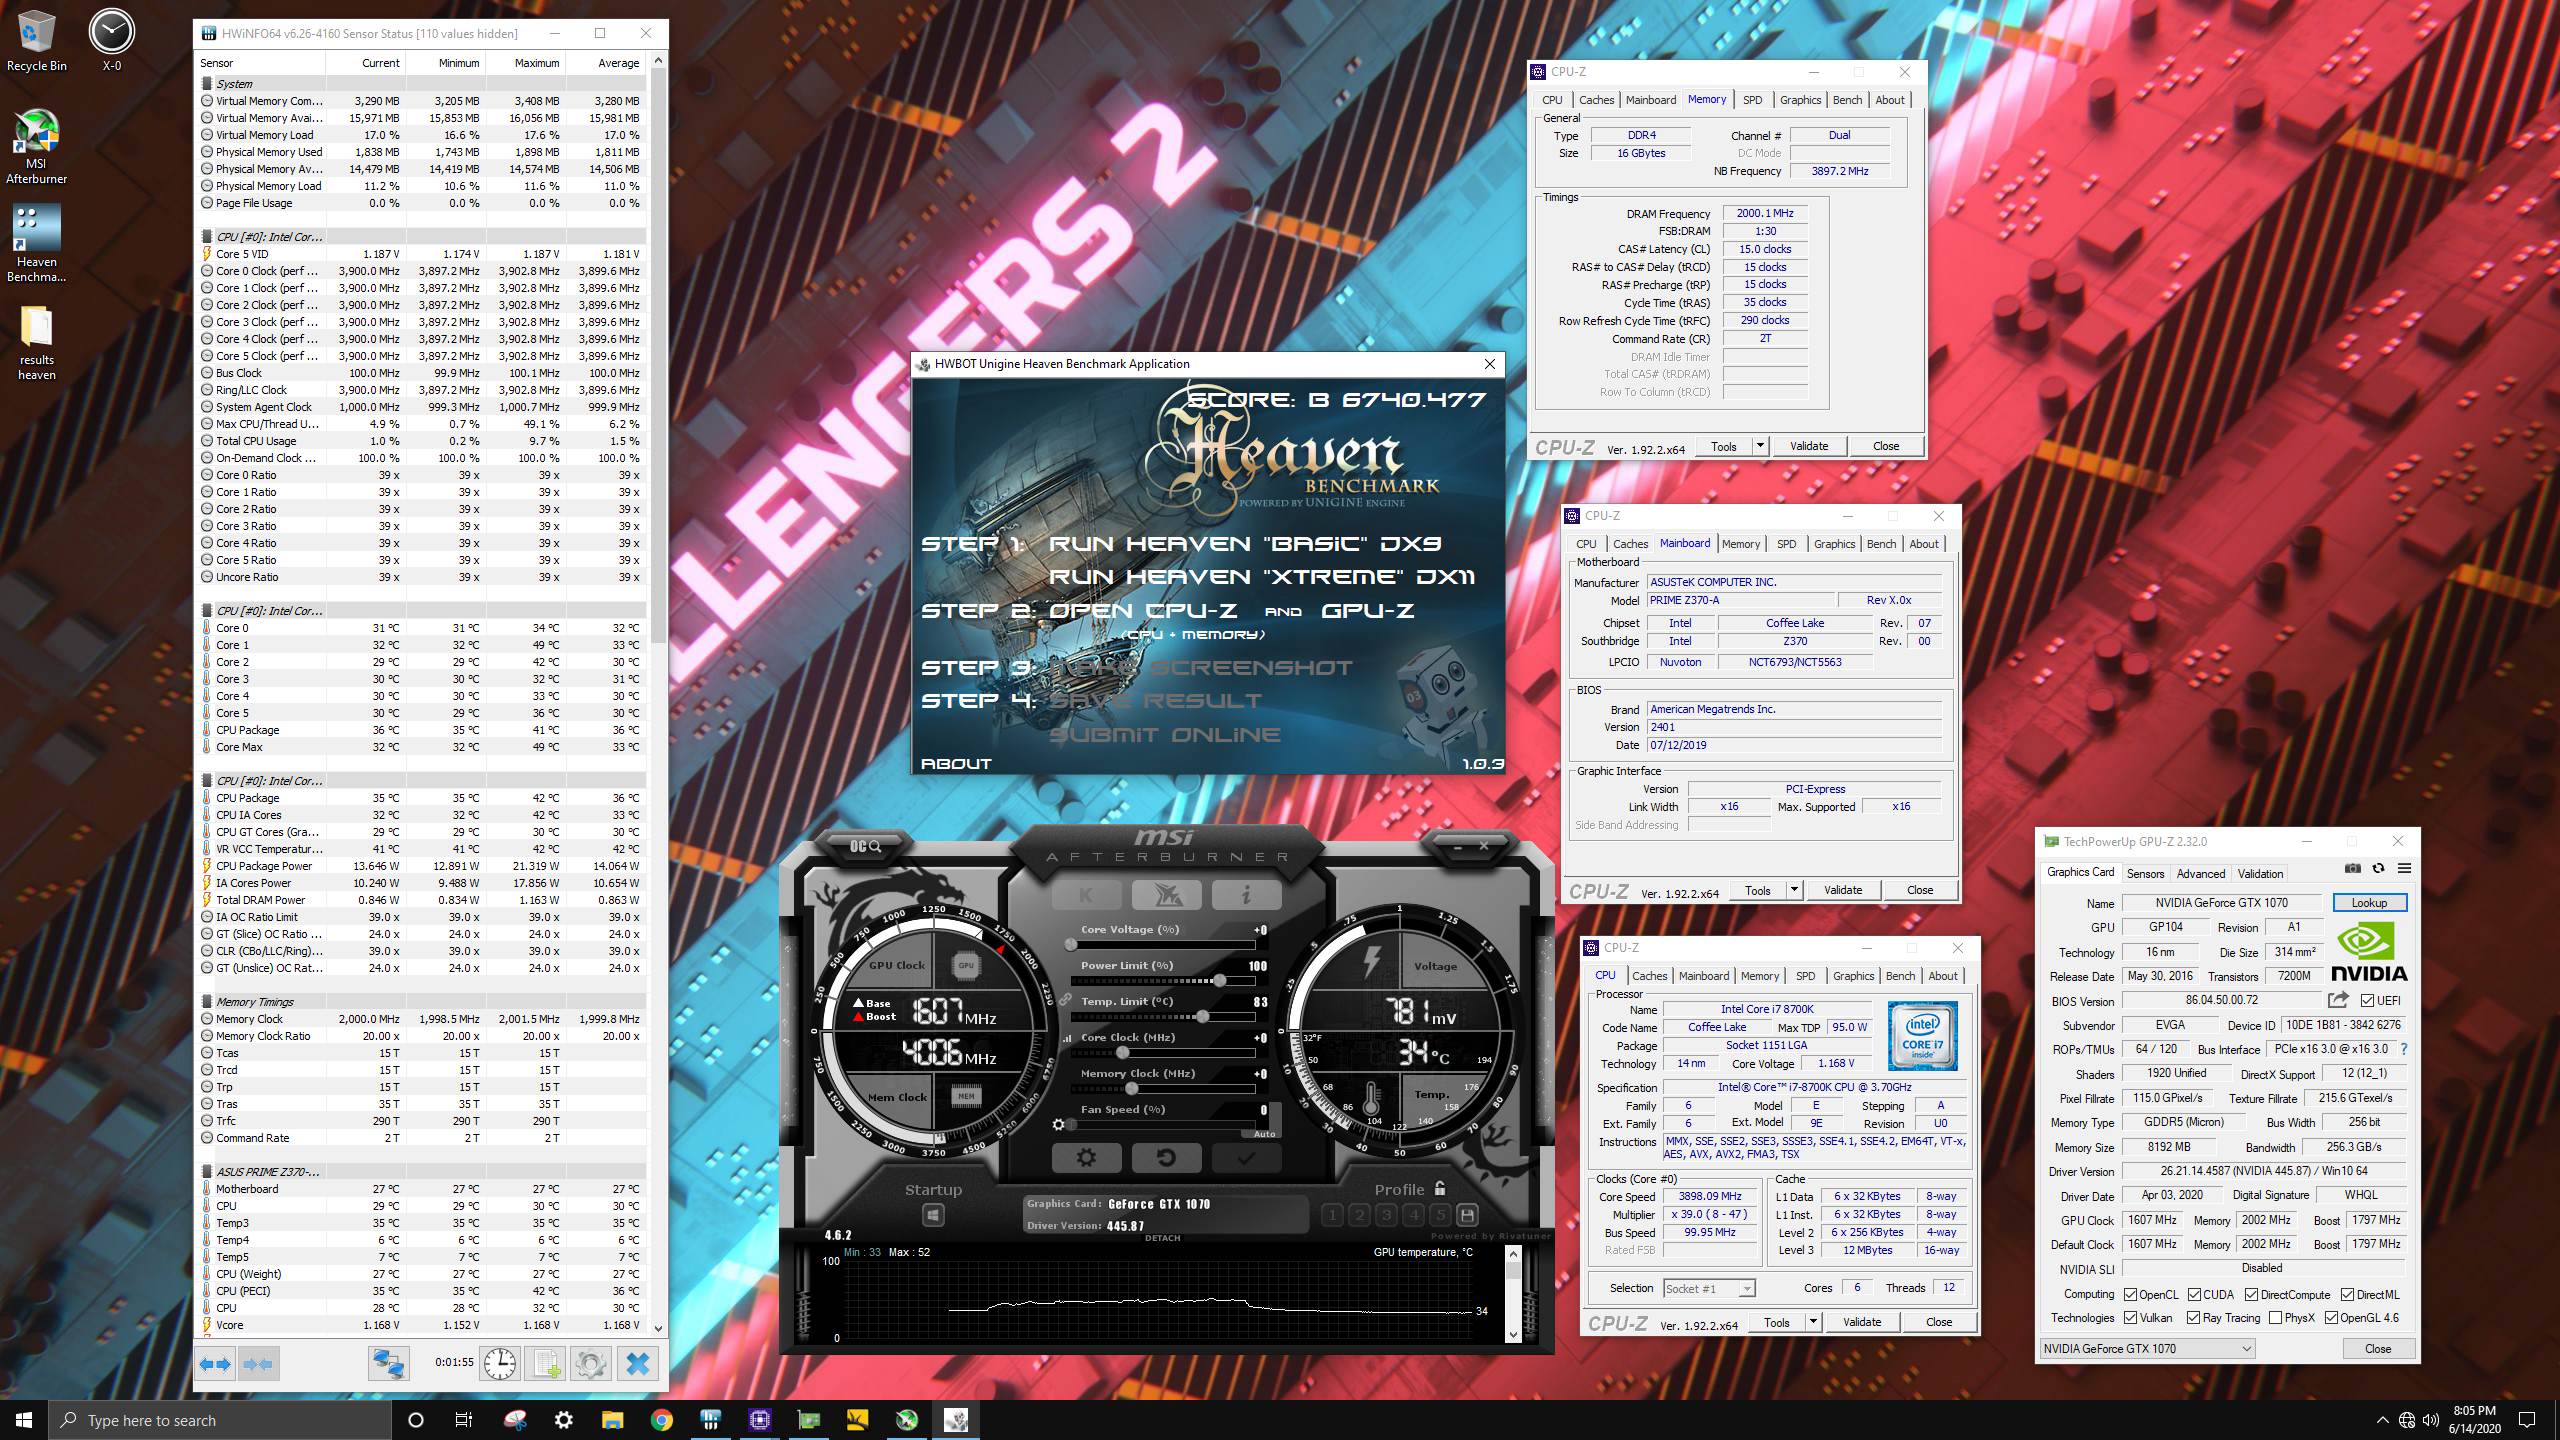The image size is (2560, 1440).
Task: Click DETACH on Afterburner monitor graph
Action: [x=1162, y=1238]
